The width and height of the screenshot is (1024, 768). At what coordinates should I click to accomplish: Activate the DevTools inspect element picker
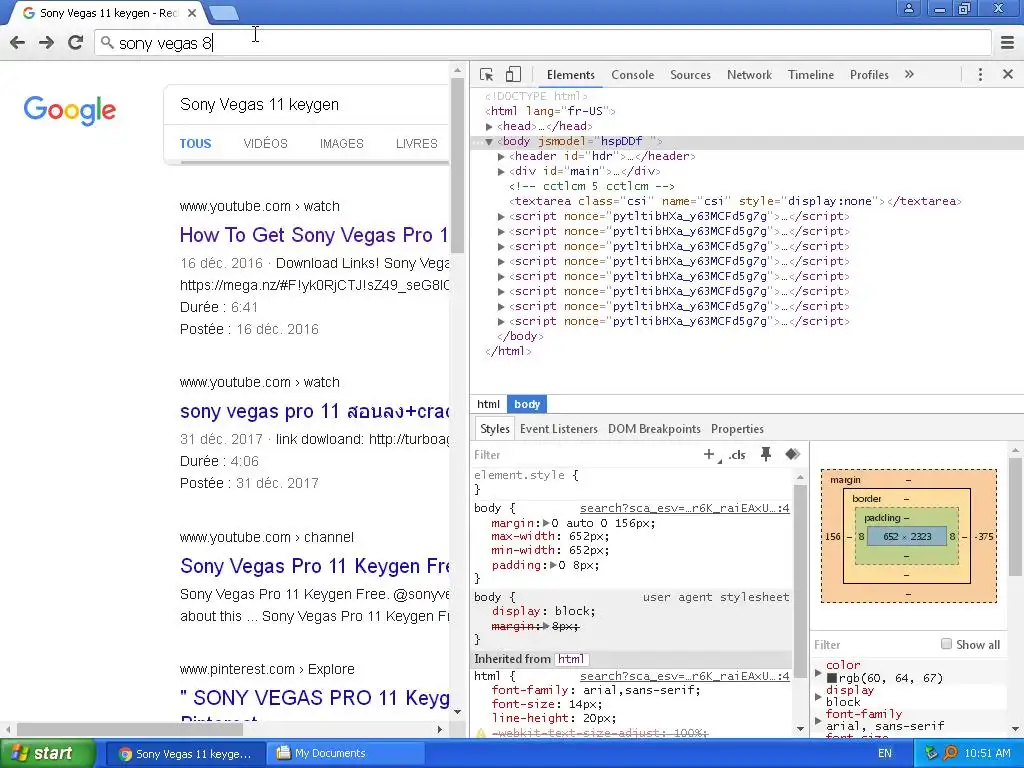[487, 74]
